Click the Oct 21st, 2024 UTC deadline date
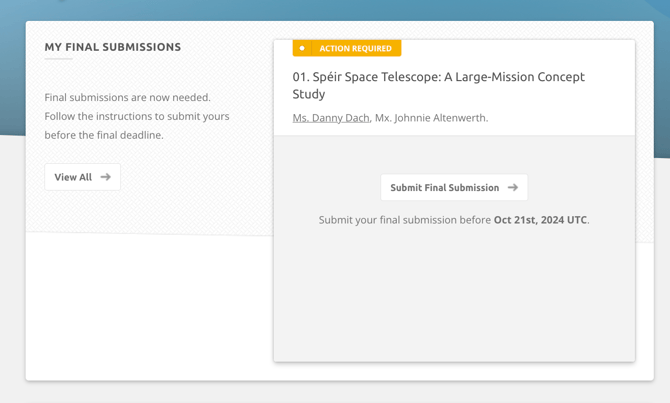Viewport: 670px width, 403px height. [x=540, y=220]
